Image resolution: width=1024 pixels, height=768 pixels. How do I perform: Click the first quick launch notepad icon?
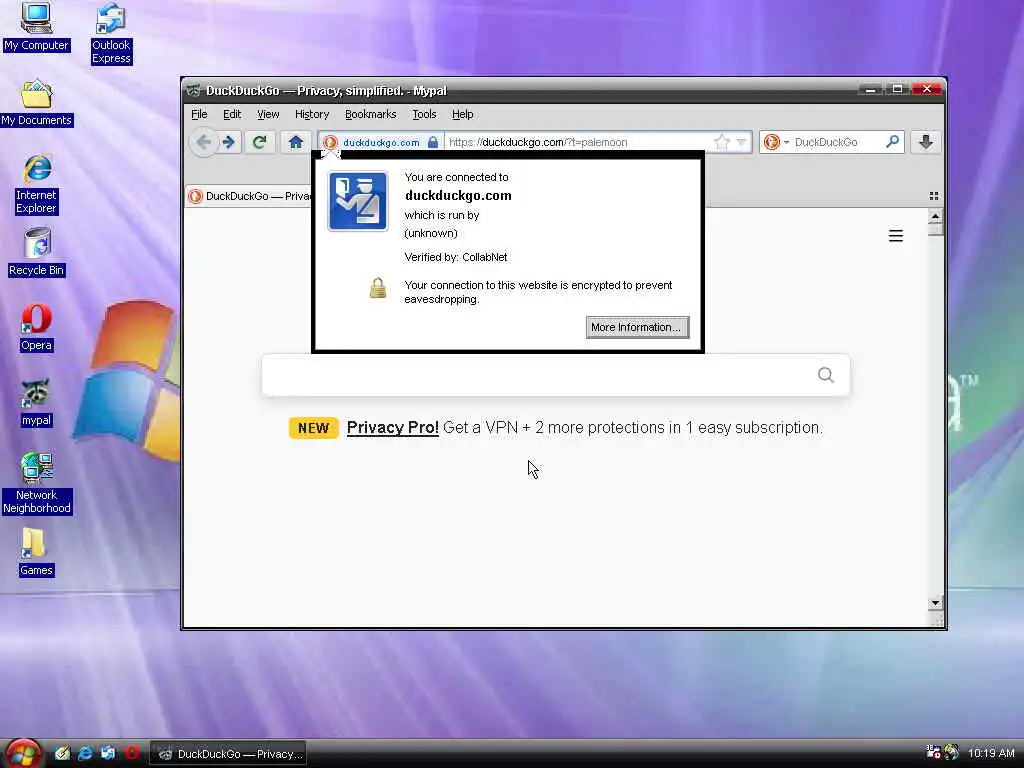click(x=62, y=753)
